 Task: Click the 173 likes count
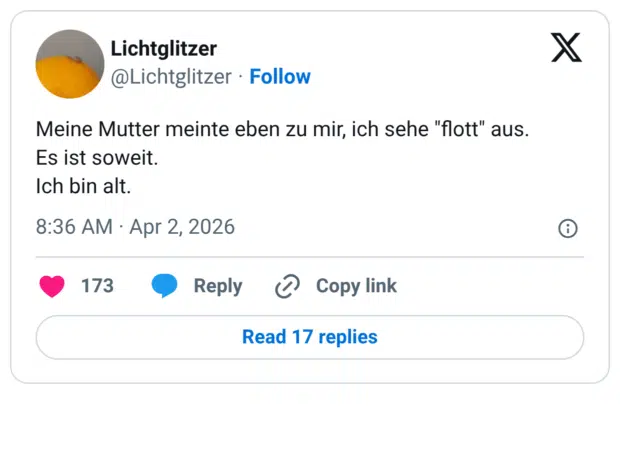[x=97, y=286]
